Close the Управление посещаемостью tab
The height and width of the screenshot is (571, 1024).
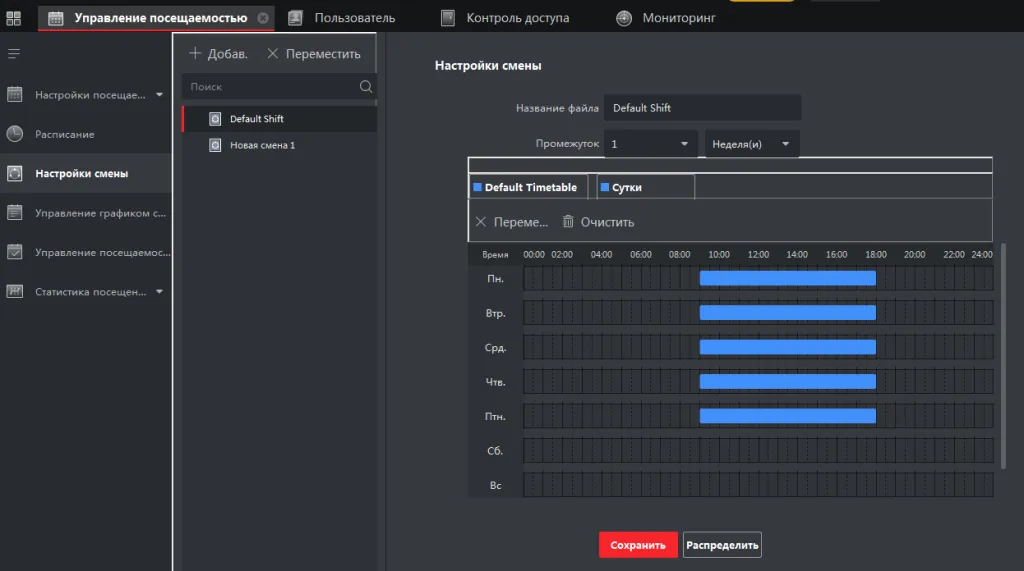coord(263,18)
